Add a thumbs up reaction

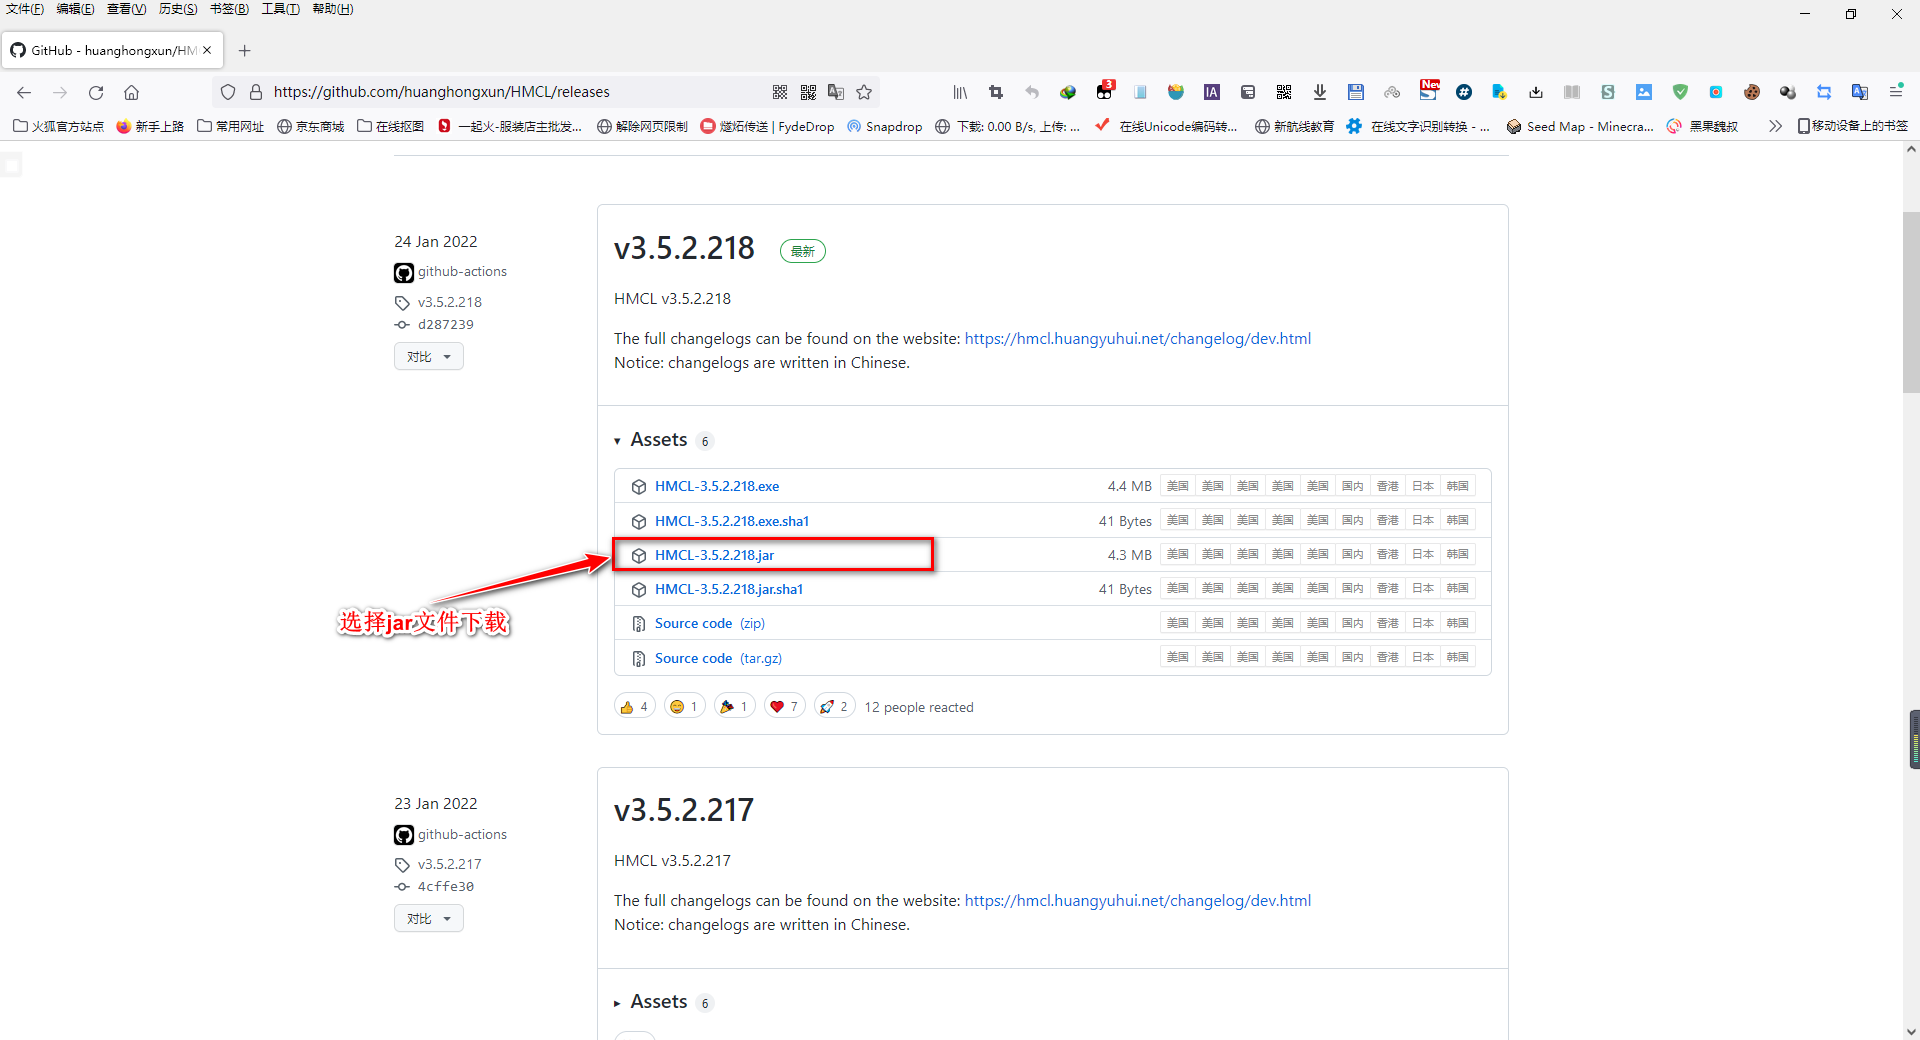(635, 707)
